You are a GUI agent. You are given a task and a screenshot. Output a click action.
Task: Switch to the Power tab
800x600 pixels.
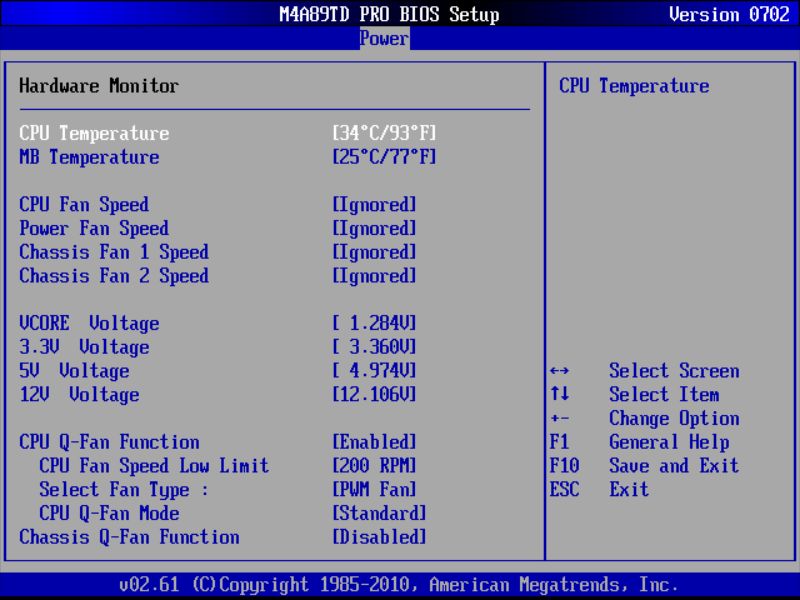click(x=383, y=38)
